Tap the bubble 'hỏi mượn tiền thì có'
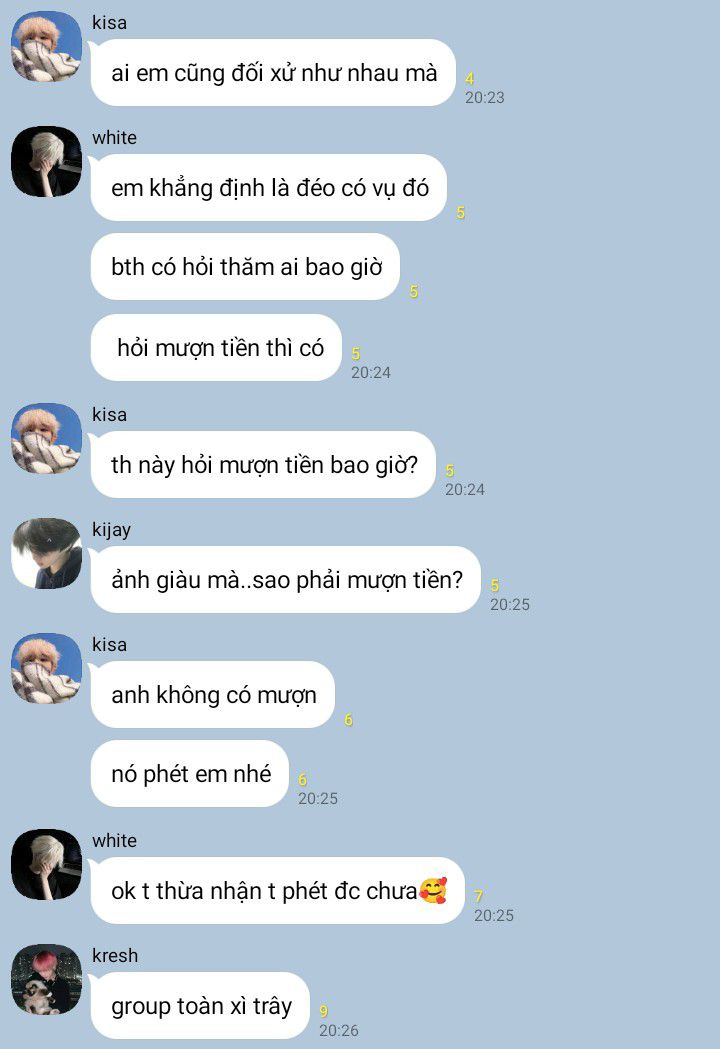This screenshot has width=720, height=1049. pos(216,348)
